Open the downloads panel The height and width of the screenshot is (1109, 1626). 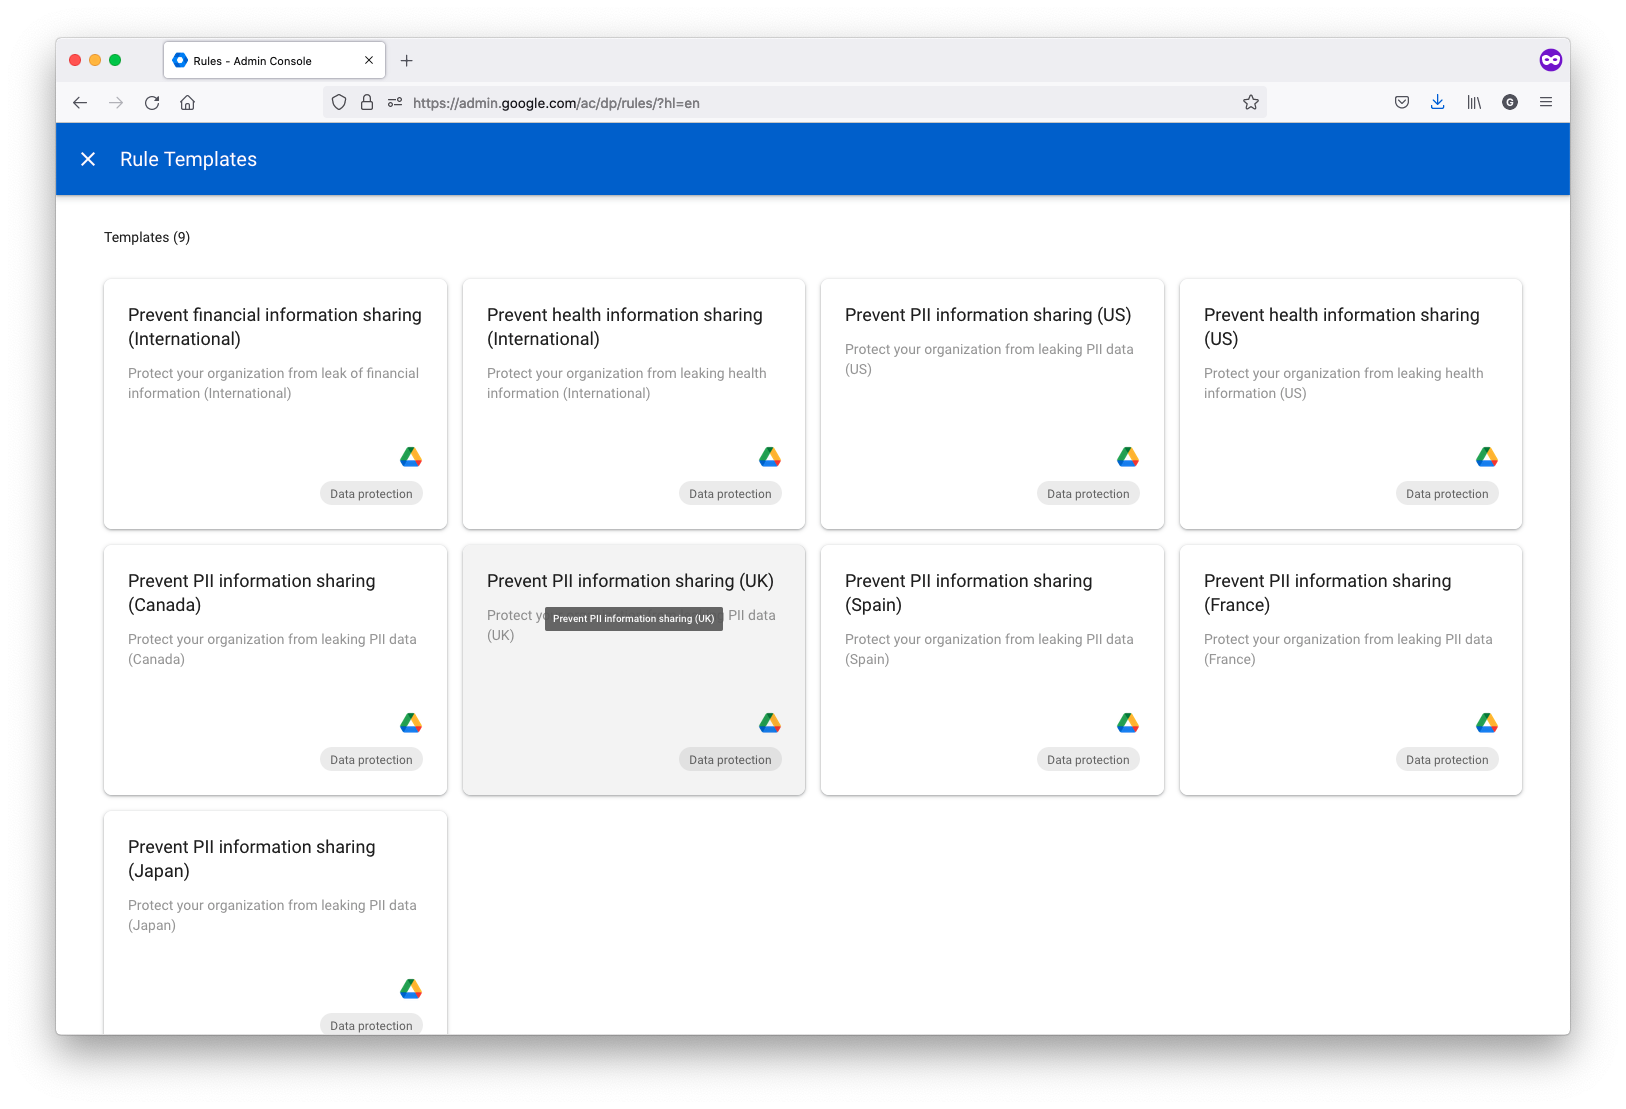[1437, 102]
